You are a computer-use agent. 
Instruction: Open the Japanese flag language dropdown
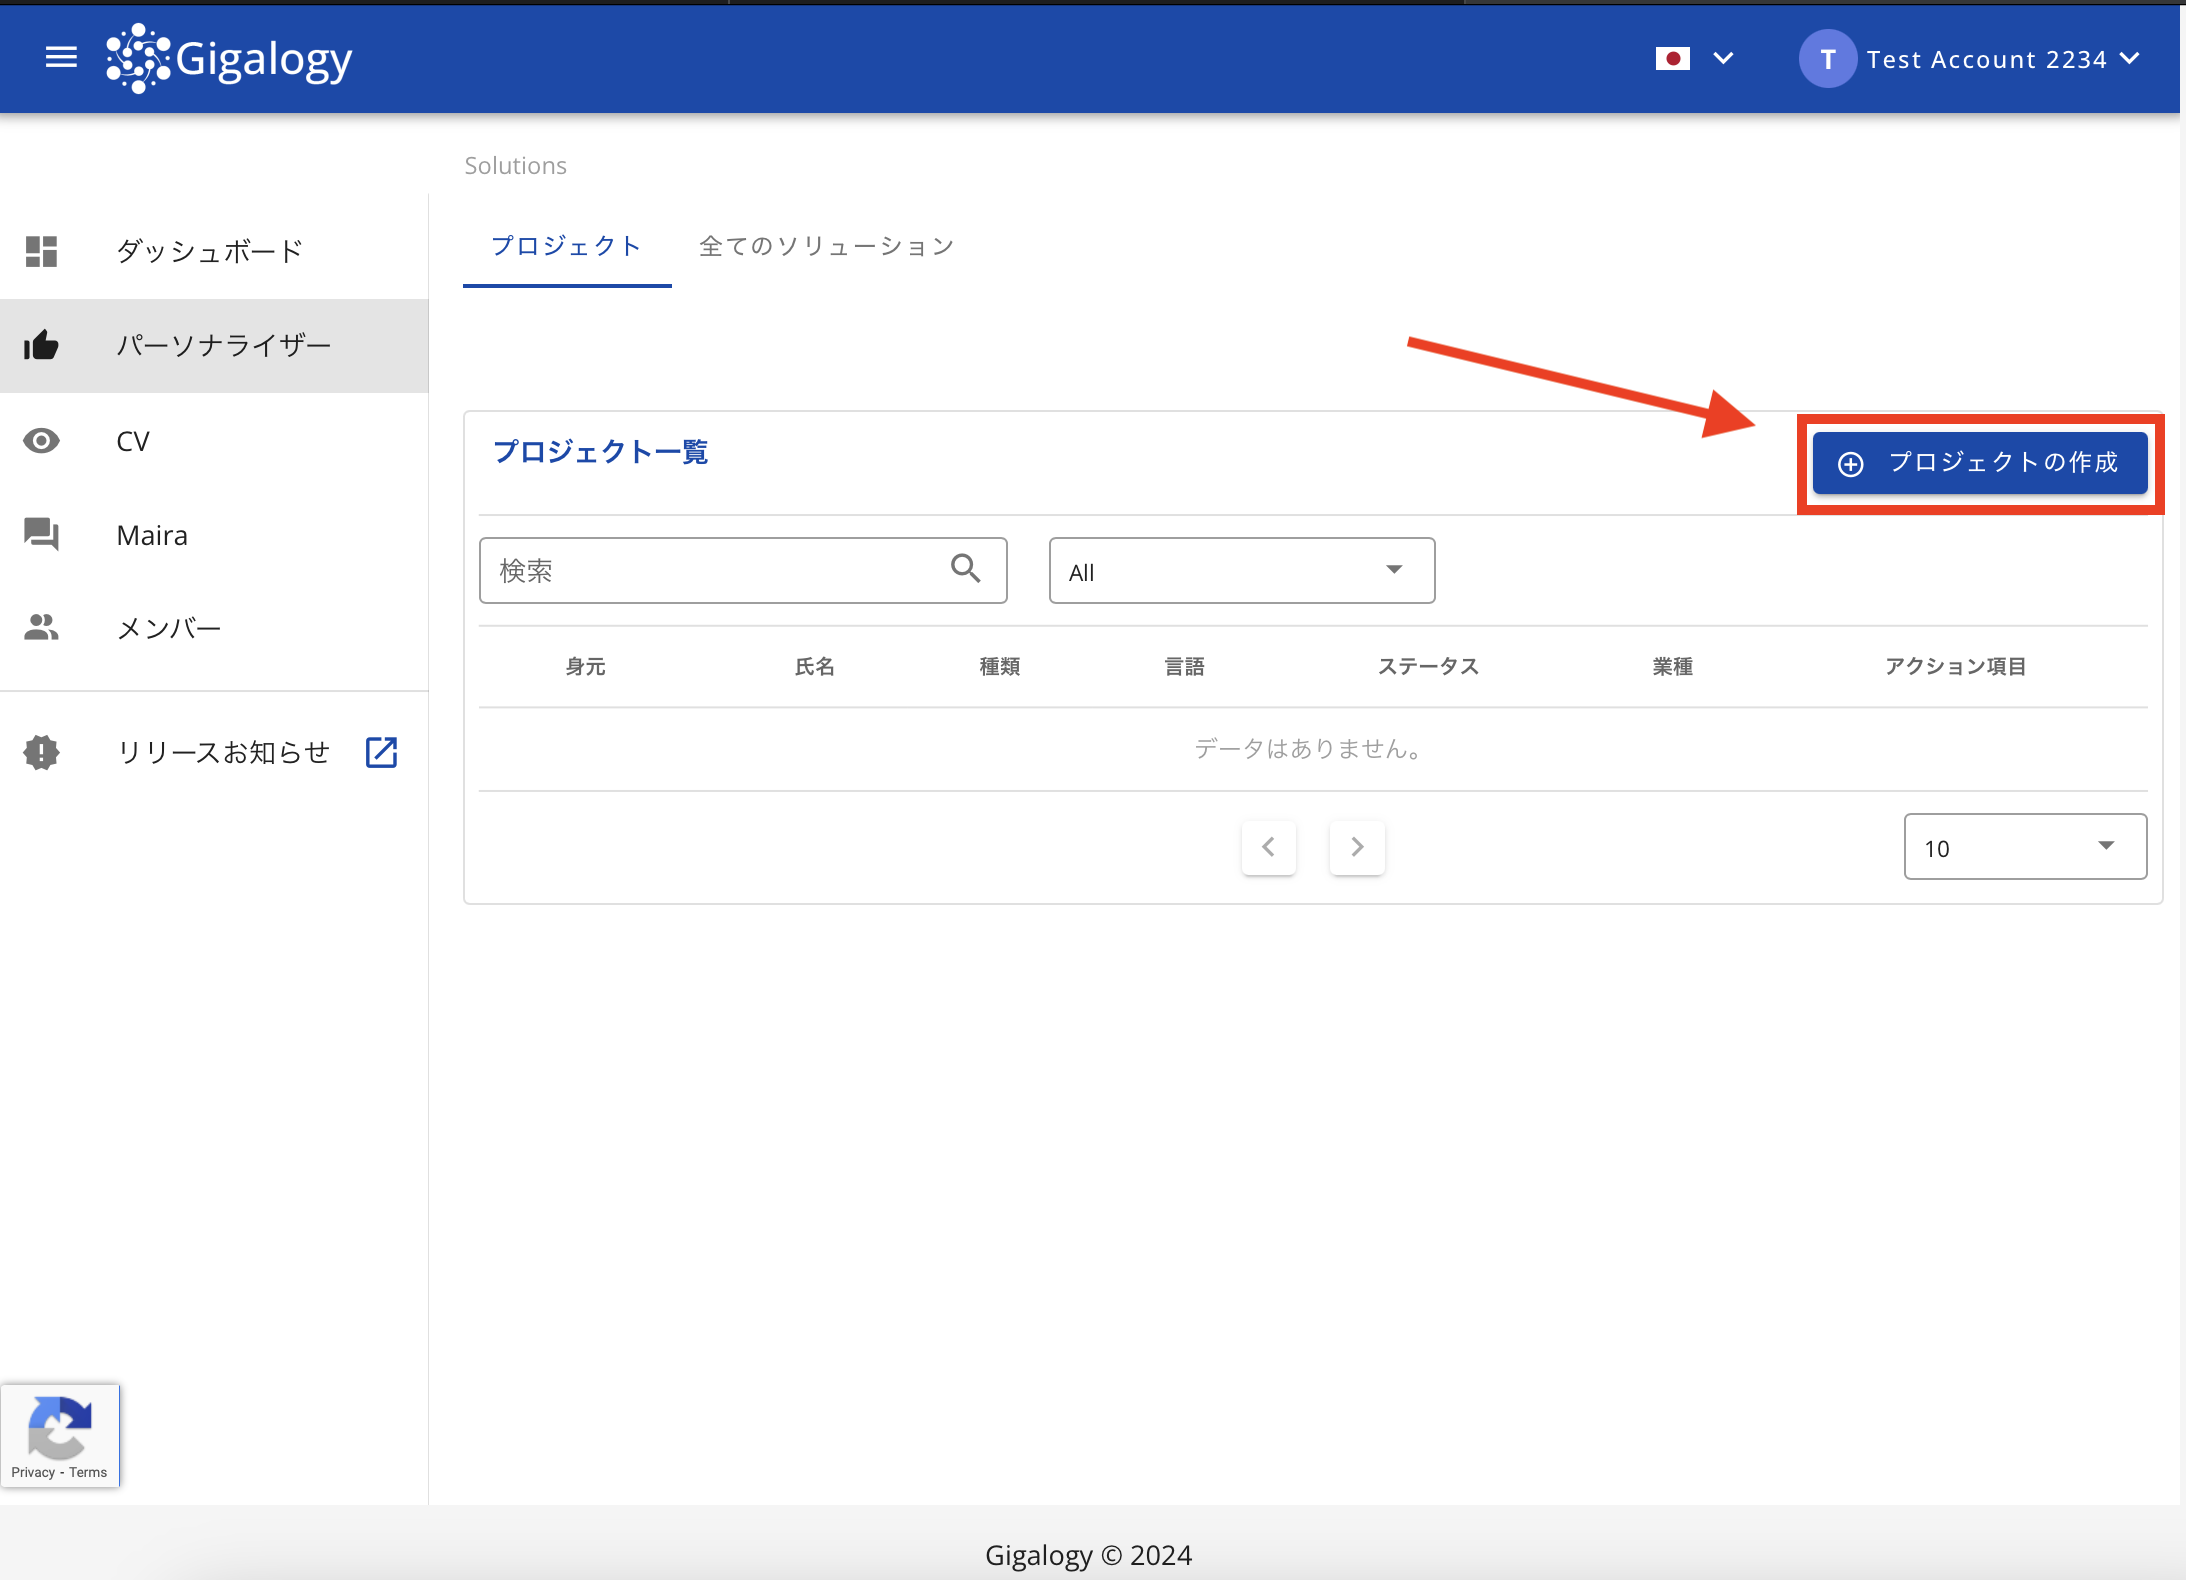(x=1694, y=59)
